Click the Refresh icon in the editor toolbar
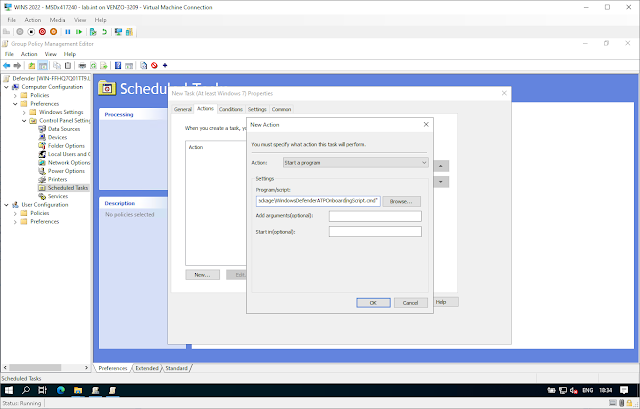640x409 pixels. [x=93, y=65]
